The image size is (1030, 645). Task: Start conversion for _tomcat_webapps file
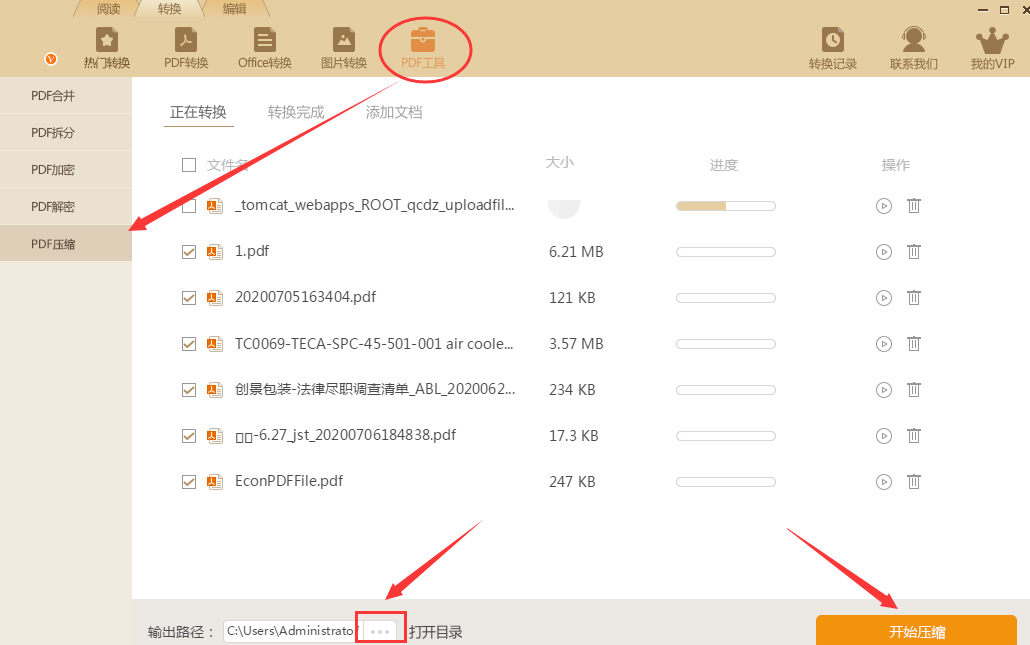click(884, 206)
